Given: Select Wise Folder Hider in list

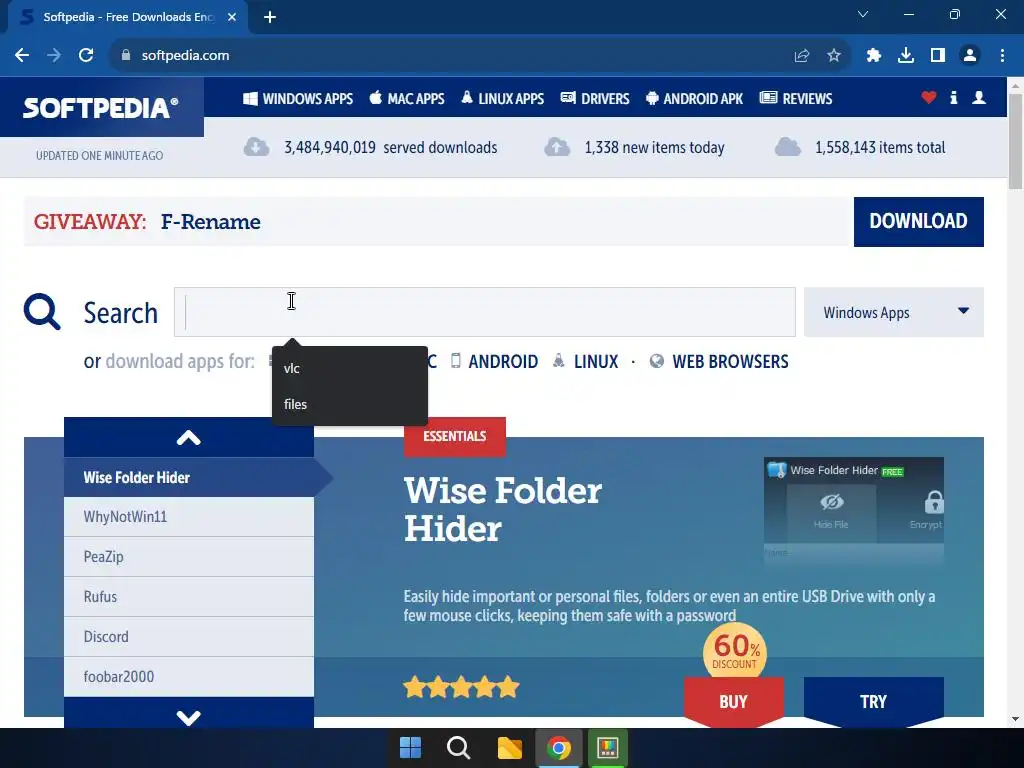Looking at the screenshot, I should [x=189, y=477].
